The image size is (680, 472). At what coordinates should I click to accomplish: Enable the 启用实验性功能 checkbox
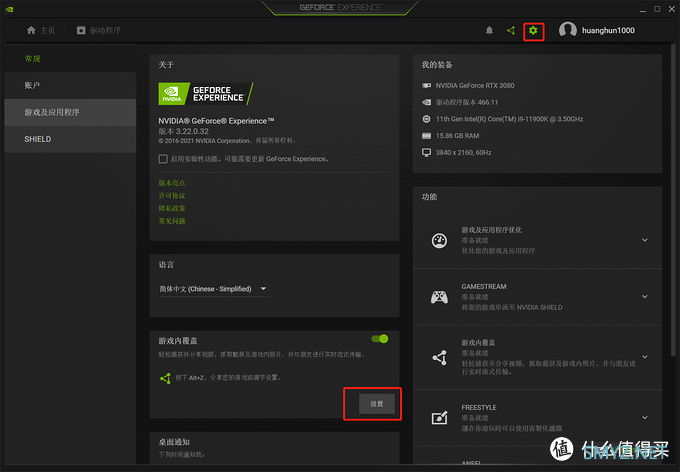tap(163, 159)
